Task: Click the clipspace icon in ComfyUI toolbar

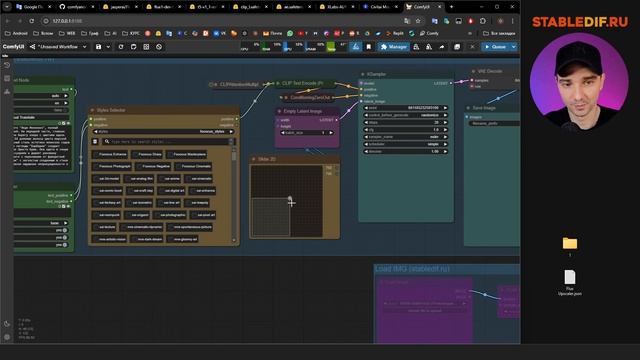Action: point(133,47)
